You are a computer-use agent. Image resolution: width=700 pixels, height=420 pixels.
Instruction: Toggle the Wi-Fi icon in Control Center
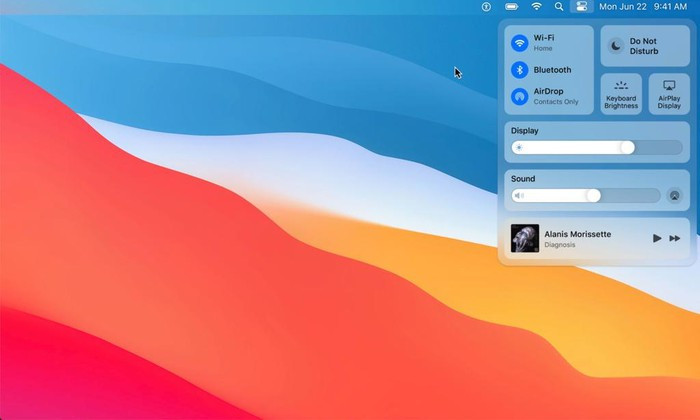coord(519,43)
